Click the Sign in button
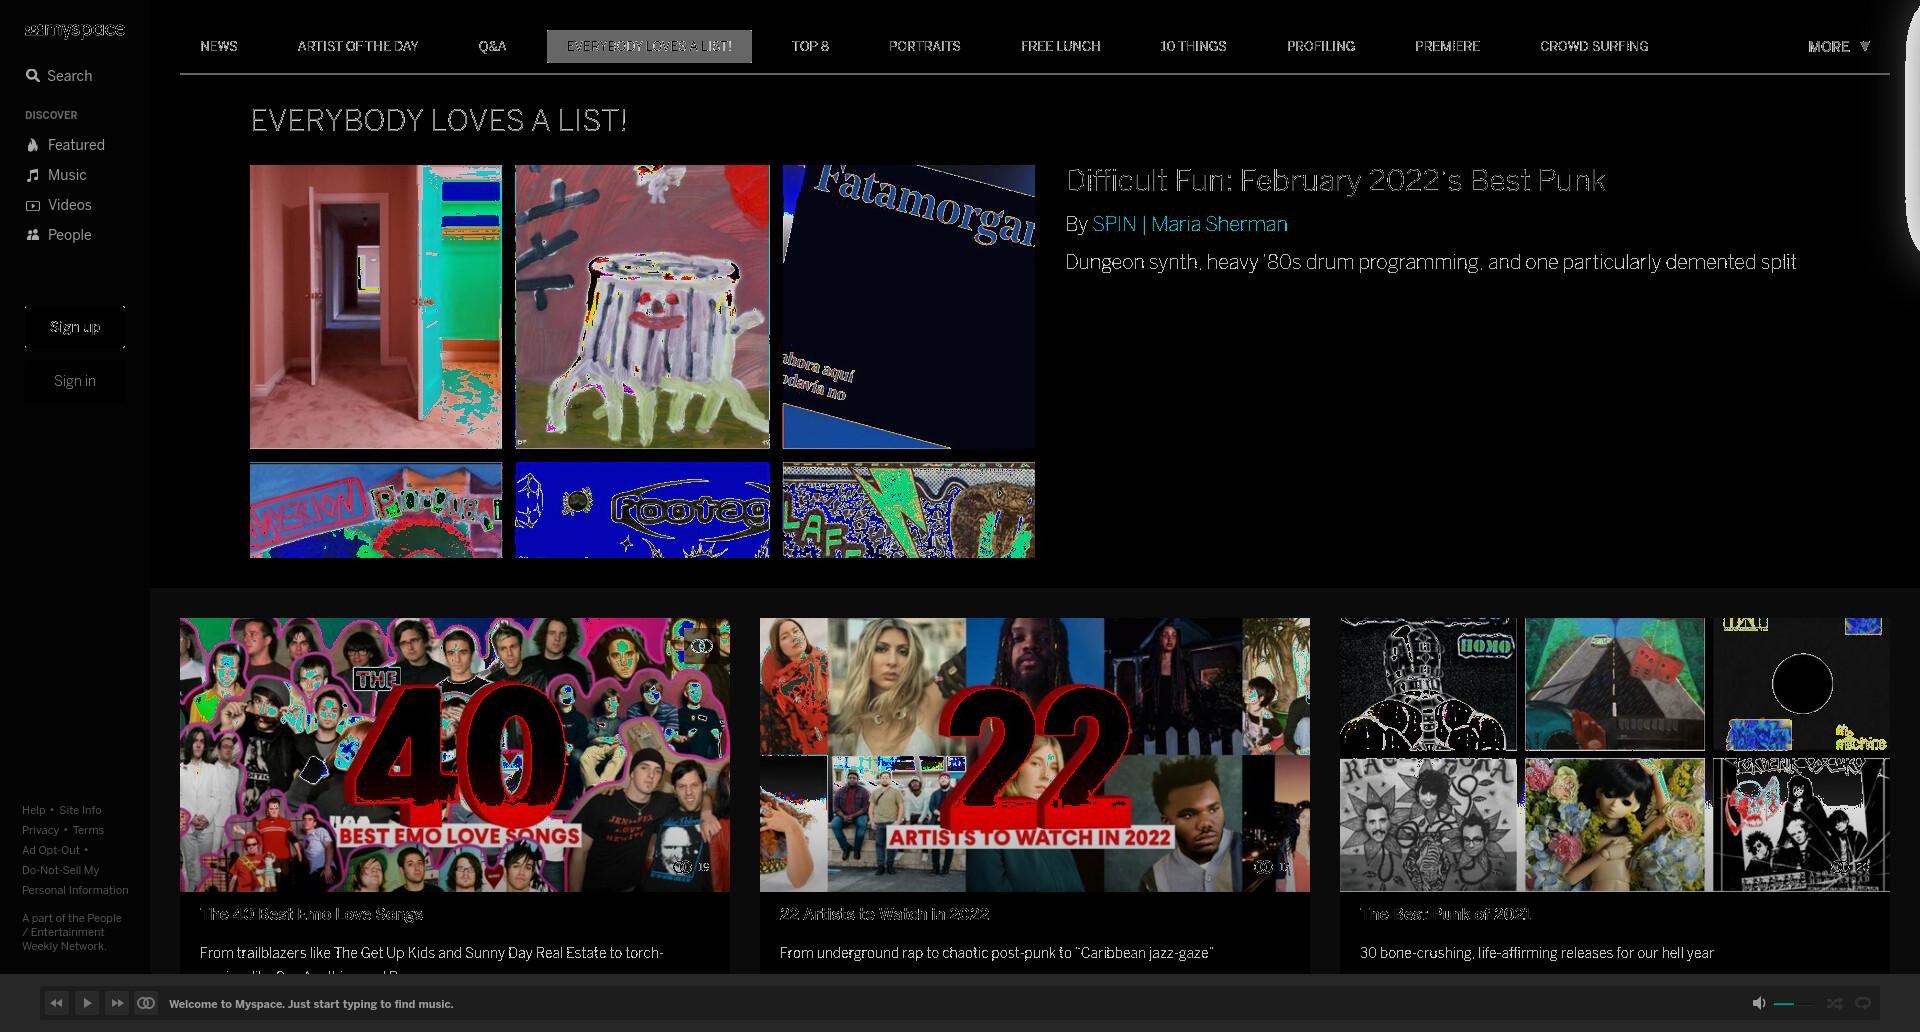 coord(75,381)
